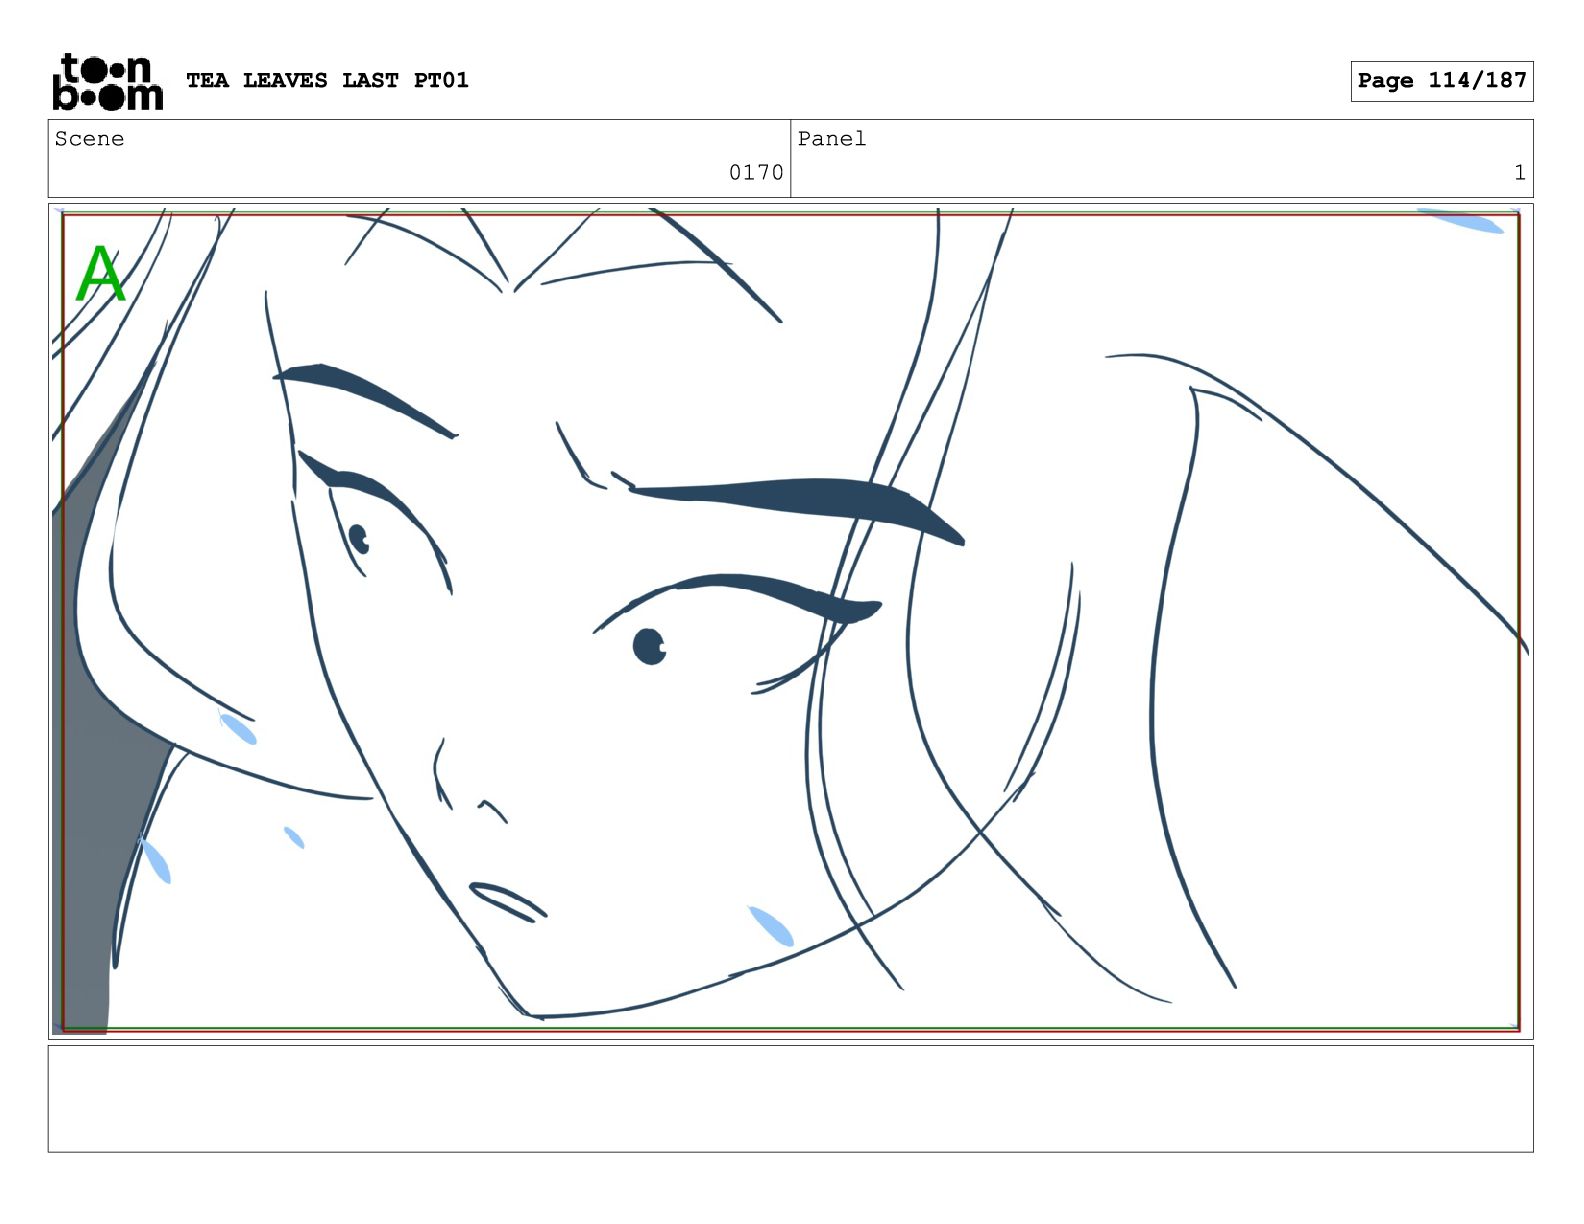Click the 'Scene' label
The height and width of the screenshot is (1224, 1584).
point(89,139)
